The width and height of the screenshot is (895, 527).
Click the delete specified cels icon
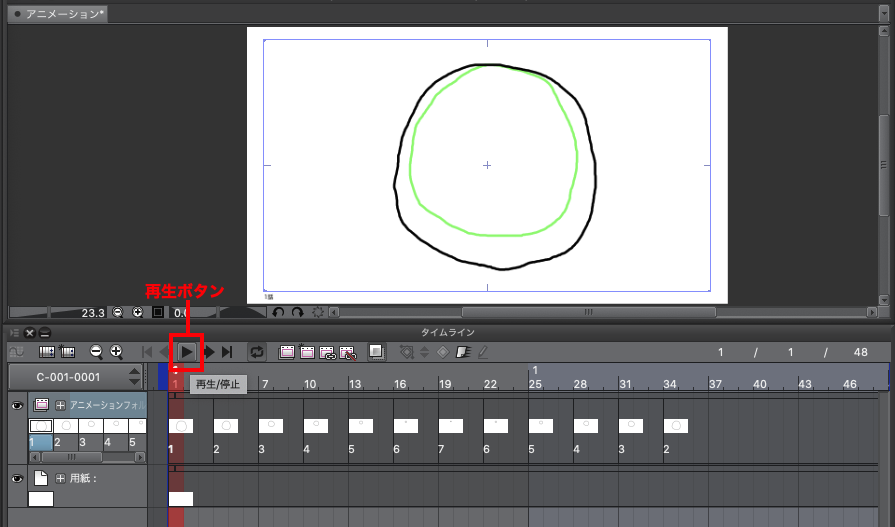(348, 353)
